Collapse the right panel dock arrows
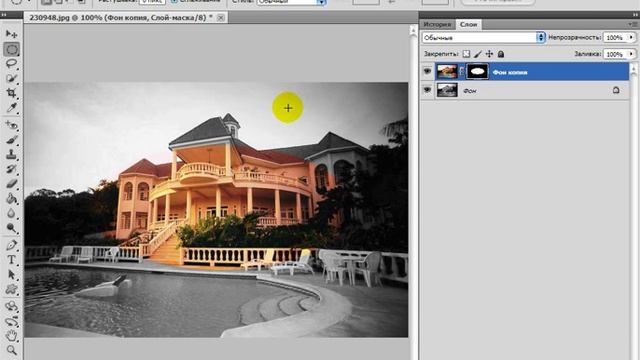This screenshot has height=360, width=640. pyautogui.click(x=635, y=14)
